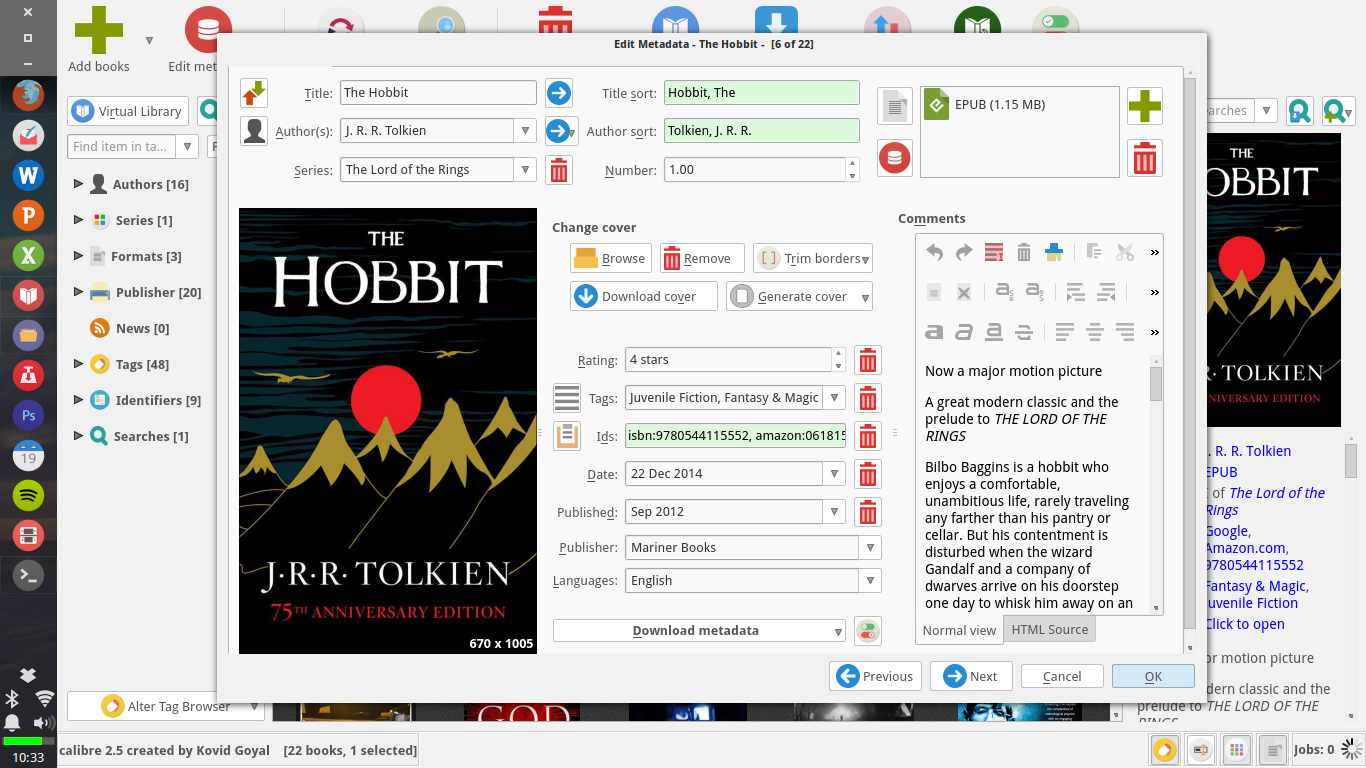
Task: Open the Tags dropdown list
Action: tap(835, 398)
